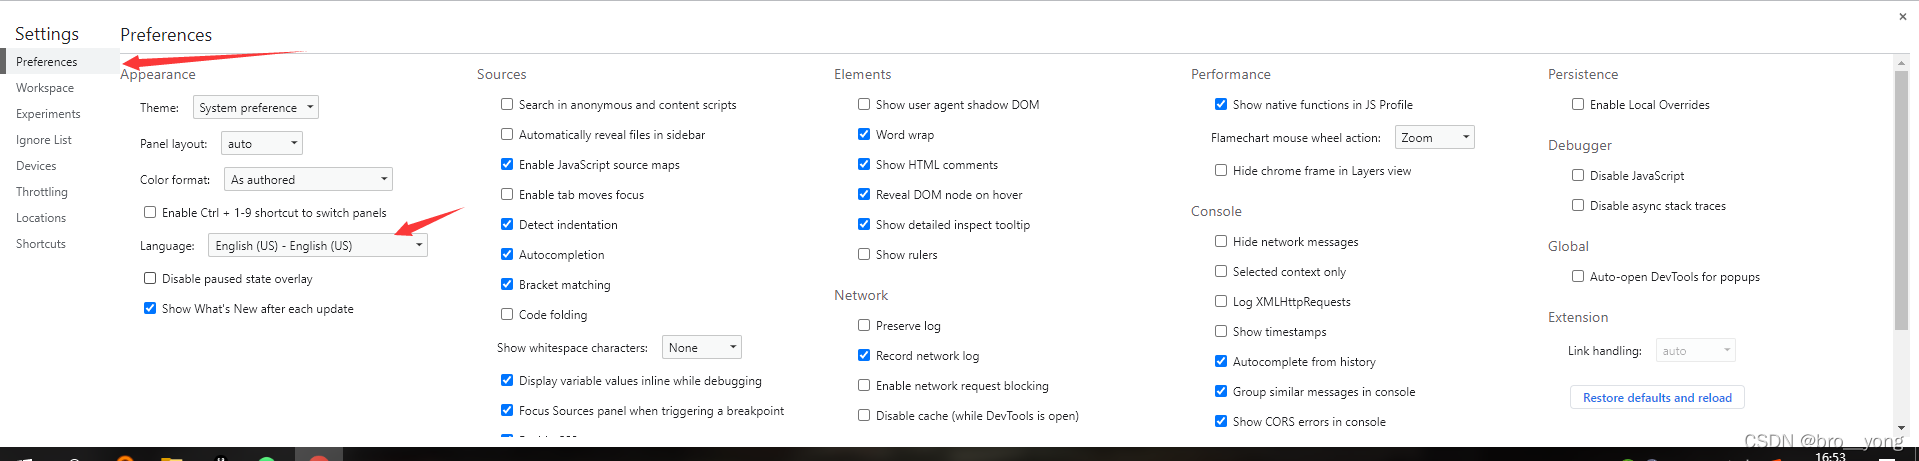Image resolution: width=1919 pixels, height=461 pixels.
Task: Click the scrollbar's up arrow
Action: point(1901,63)
